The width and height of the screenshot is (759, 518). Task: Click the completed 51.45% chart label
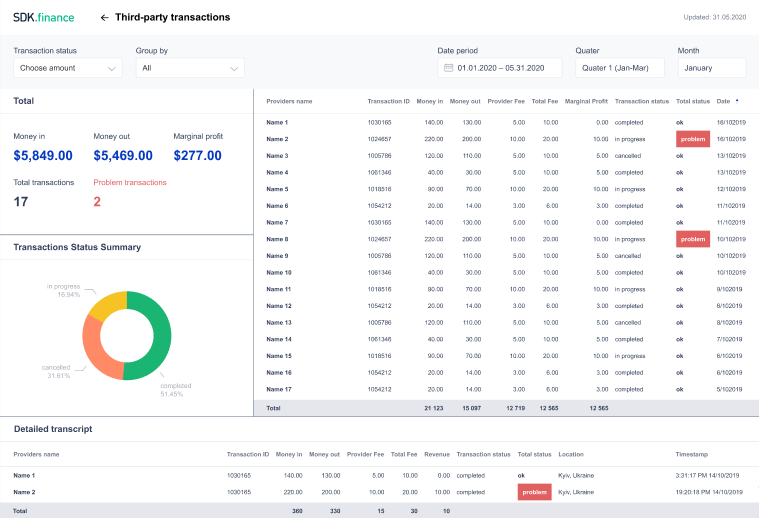176,390
